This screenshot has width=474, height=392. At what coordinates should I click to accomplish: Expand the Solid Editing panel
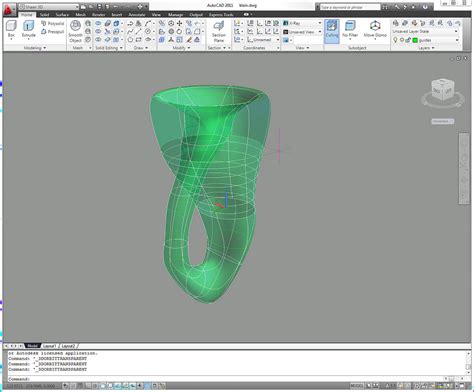(109, 48)
